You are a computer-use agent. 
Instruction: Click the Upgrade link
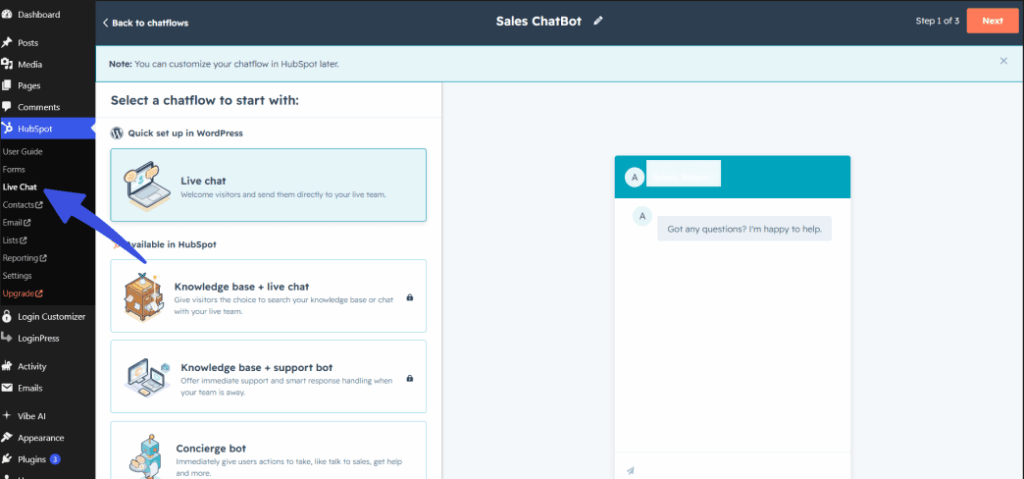tap(22, 293)
